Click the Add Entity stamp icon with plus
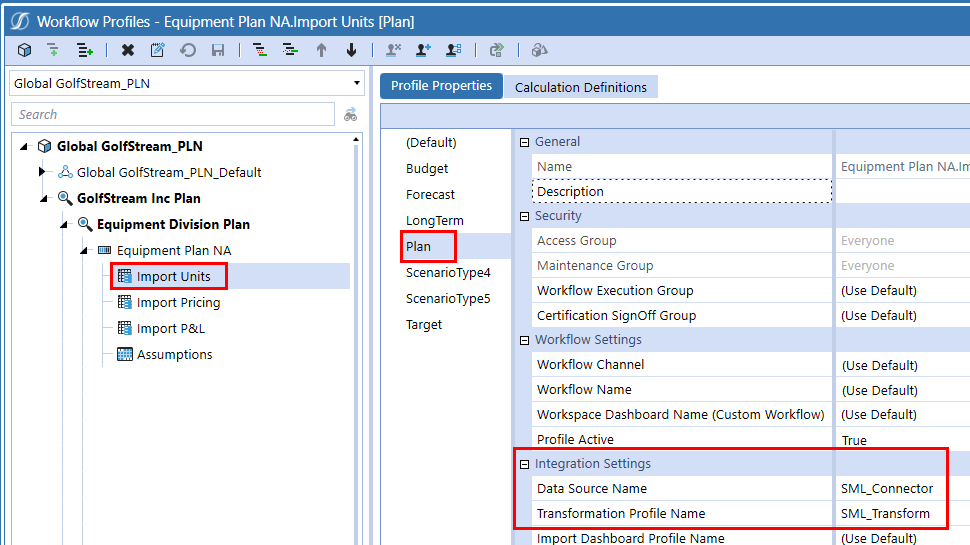This screenshot has height=545, width=970. [424, 50]
